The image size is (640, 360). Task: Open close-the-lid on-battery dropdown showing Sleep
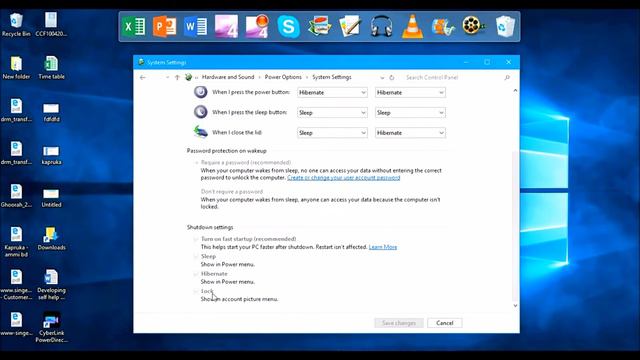pyautogui.click(x=332, y=133)
